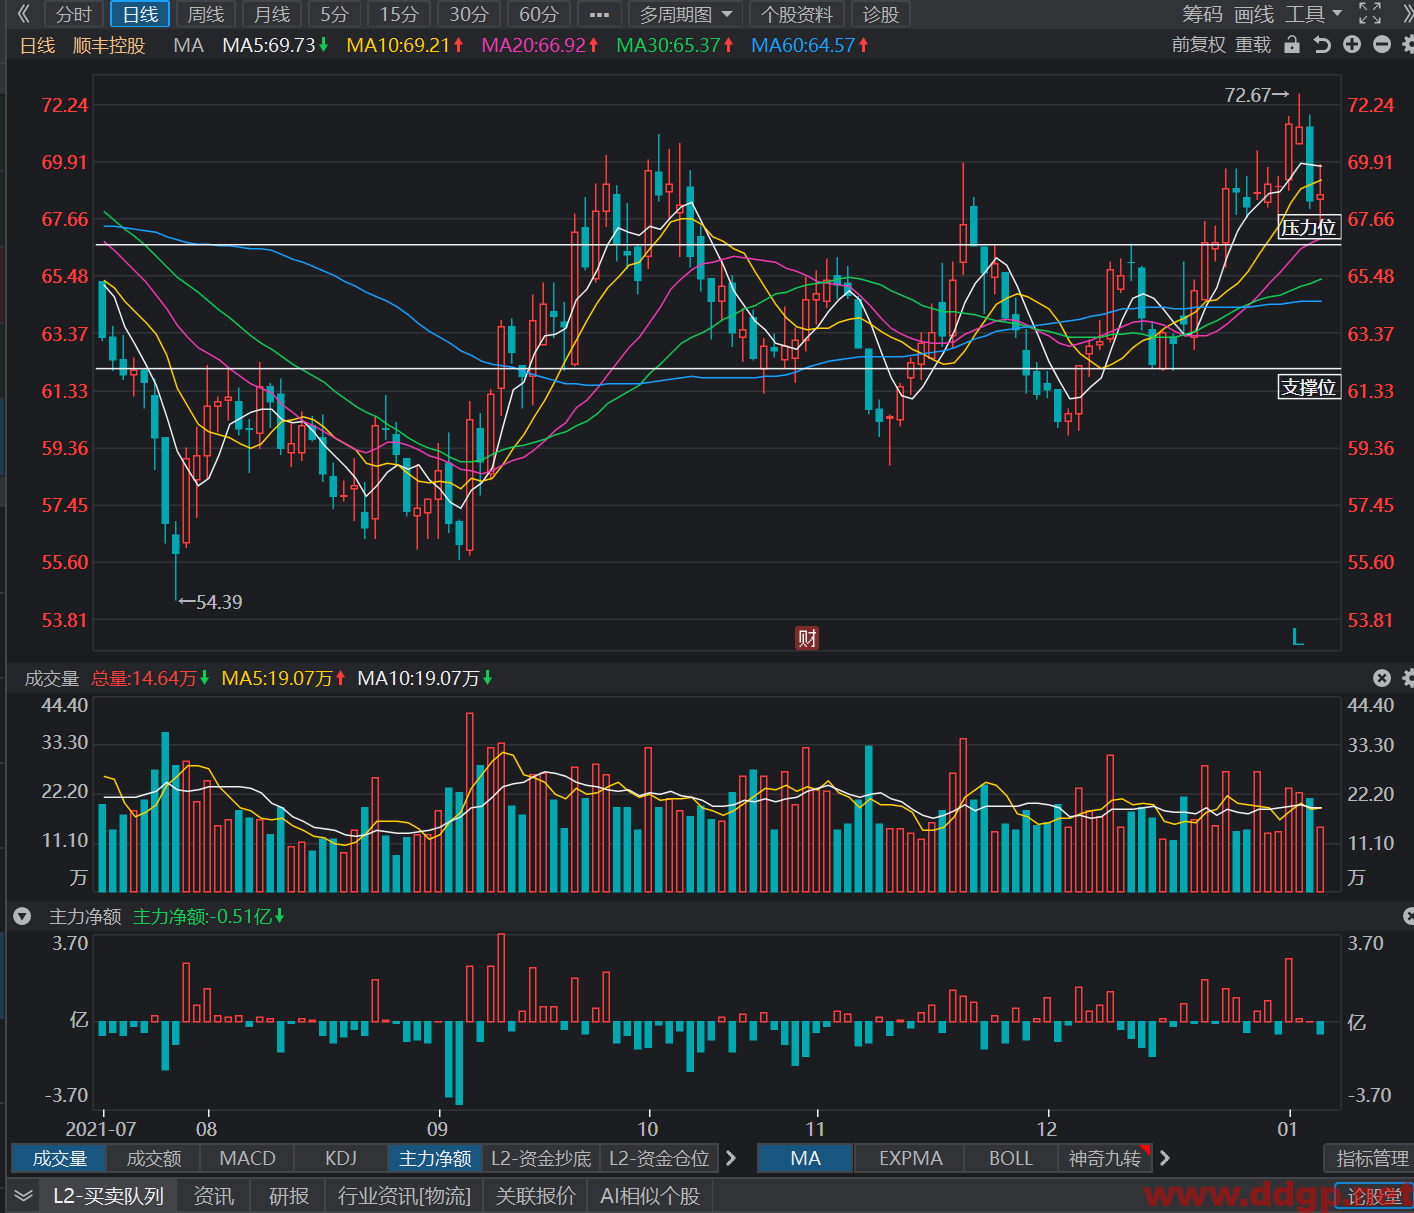Open the 工具 dropdown menu

click(1313, 14)
